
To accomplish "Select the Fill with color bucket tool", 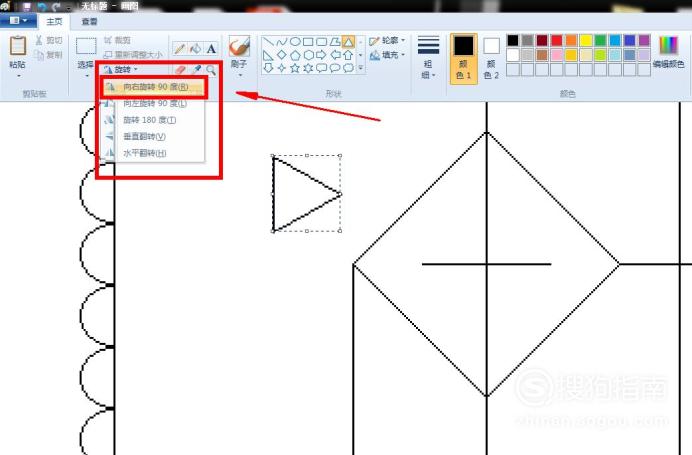I will click(195, 49).
